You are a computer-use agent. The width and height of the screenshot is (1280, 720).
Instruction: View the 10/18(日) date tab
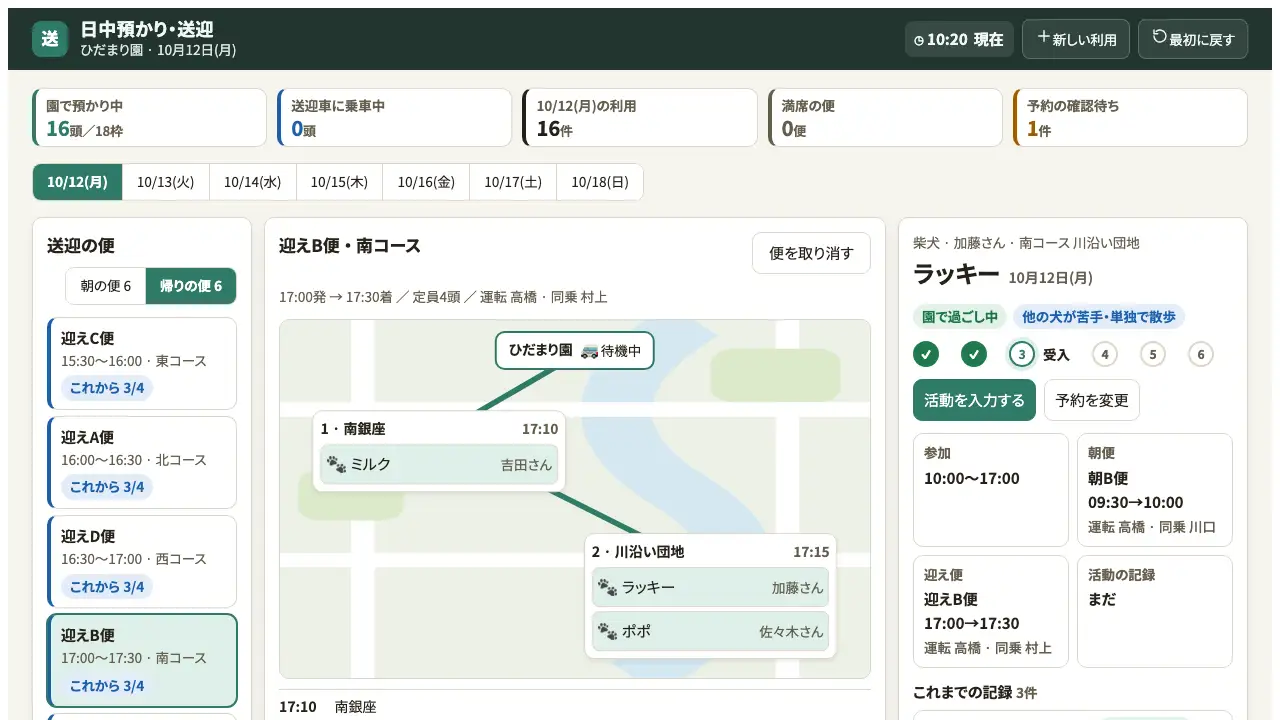pos(600,182)
